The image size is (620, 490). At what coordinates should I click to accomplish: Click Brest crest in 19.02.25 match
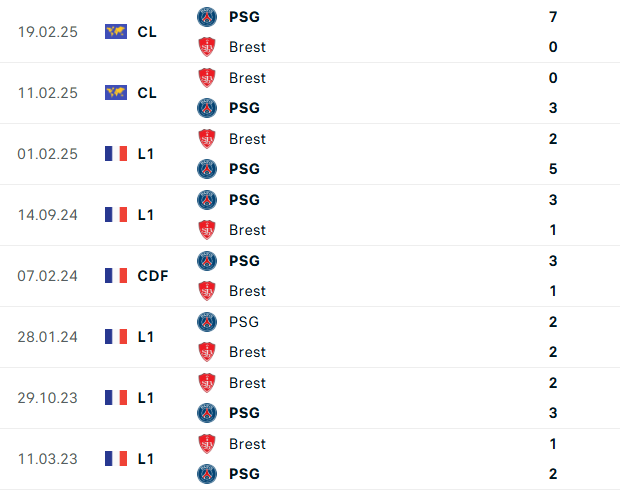coord(207,46)
